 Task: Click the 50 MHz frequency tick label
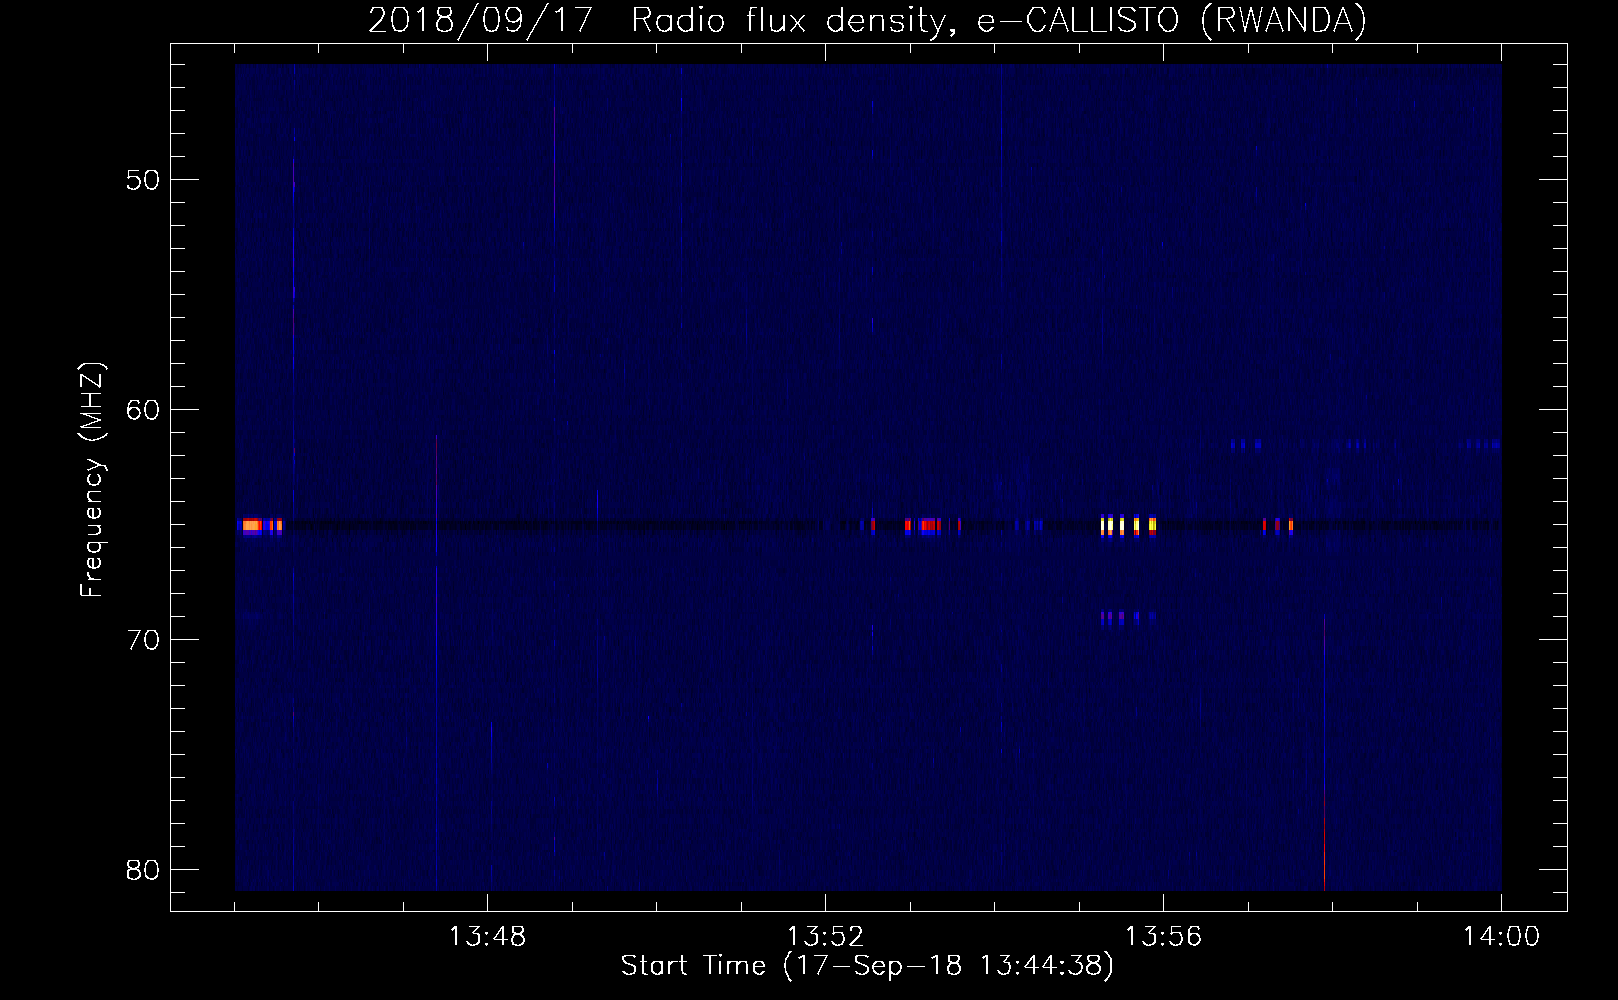(143, 180)
